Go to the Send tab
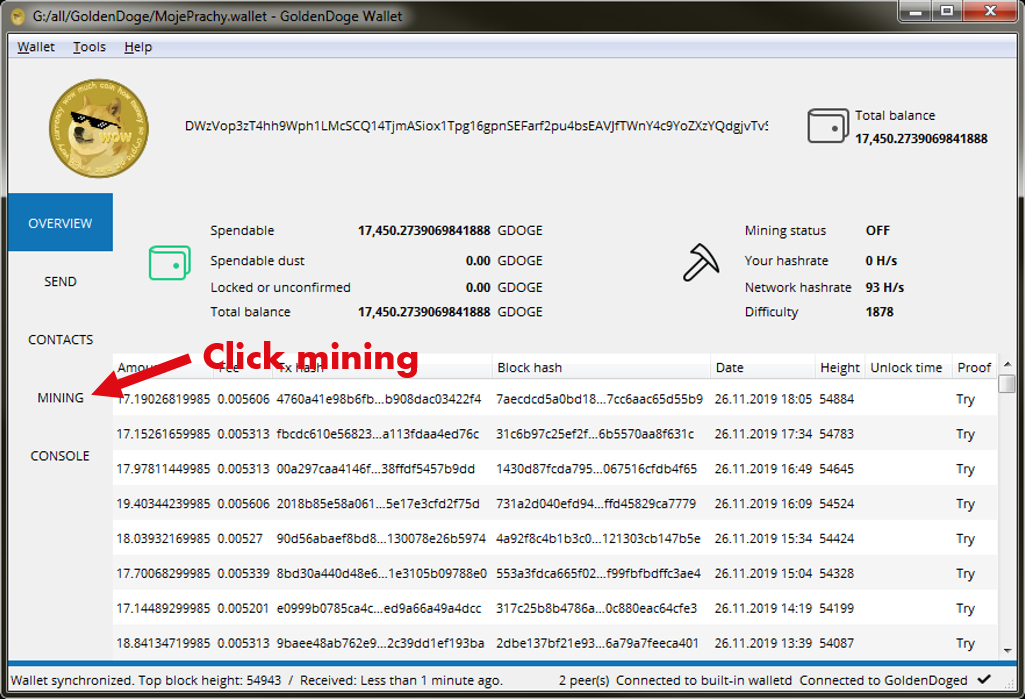 pos(60,281)
